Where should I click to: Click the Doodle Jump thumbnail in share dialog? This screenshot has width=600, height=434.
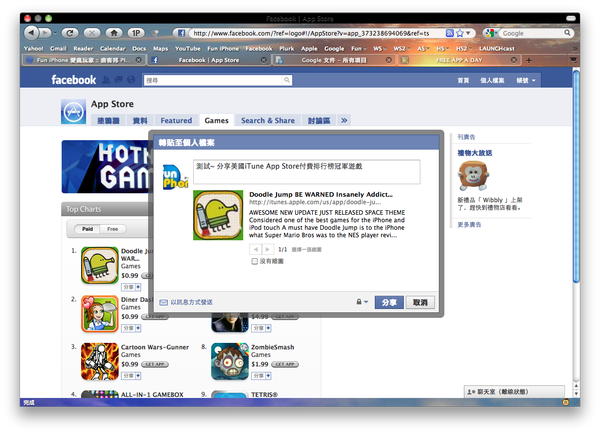[218, 215]
